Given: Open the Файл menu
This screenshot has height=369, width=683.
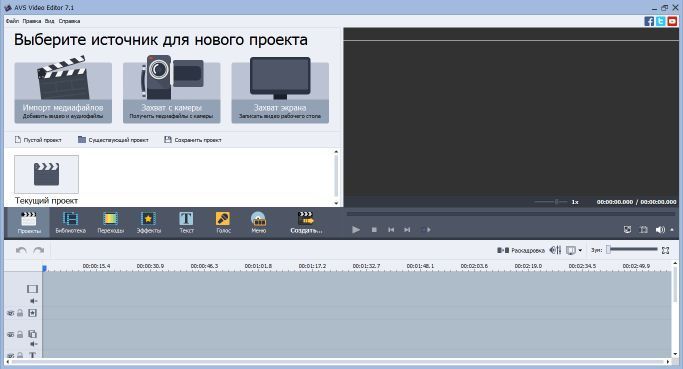Looking at the screenshot, I should [12, 21].
